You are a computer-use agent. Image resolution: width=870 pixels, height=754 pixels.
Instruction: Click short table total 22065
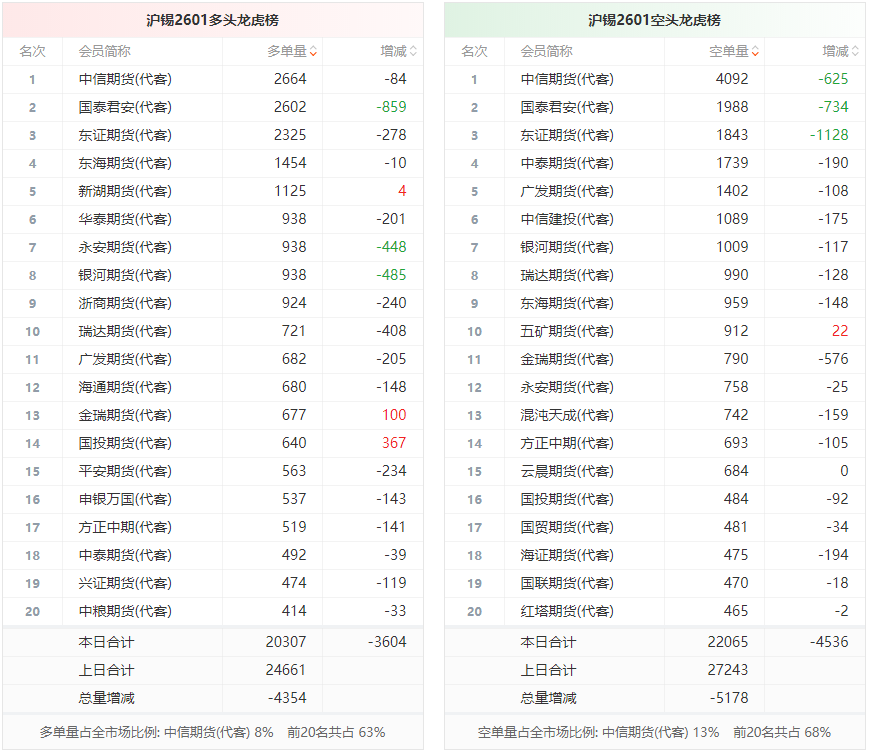click(x=728, y=642)
